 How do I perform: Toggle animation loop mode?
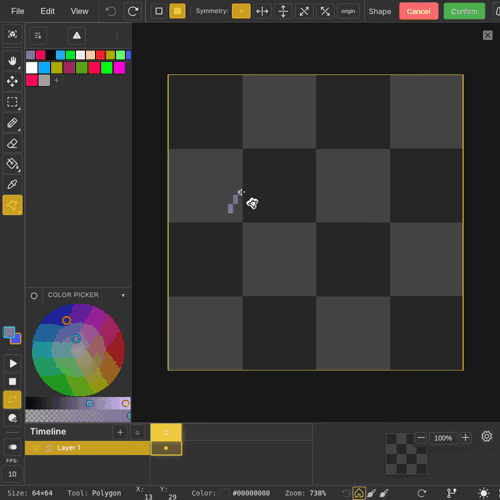(x=12, y=400)
